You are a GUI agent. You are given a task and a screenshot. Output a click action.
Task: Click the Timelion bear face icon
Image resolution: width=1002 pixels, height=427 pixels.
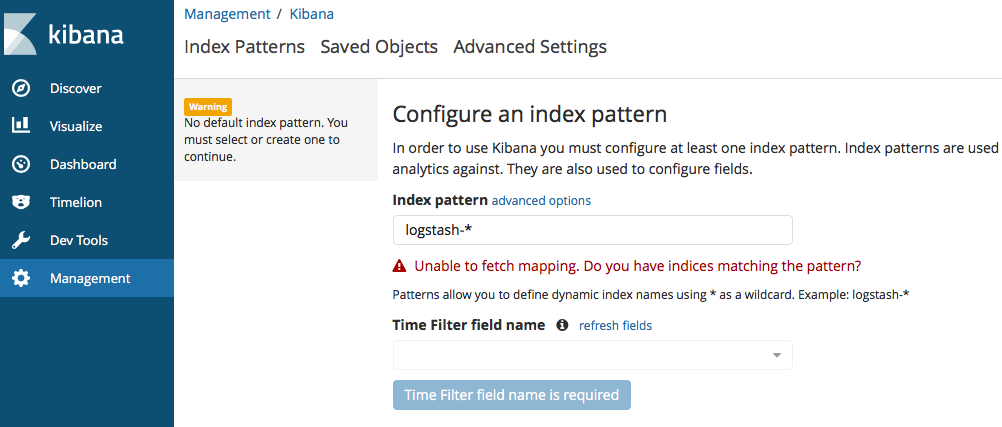pos(20,202)
